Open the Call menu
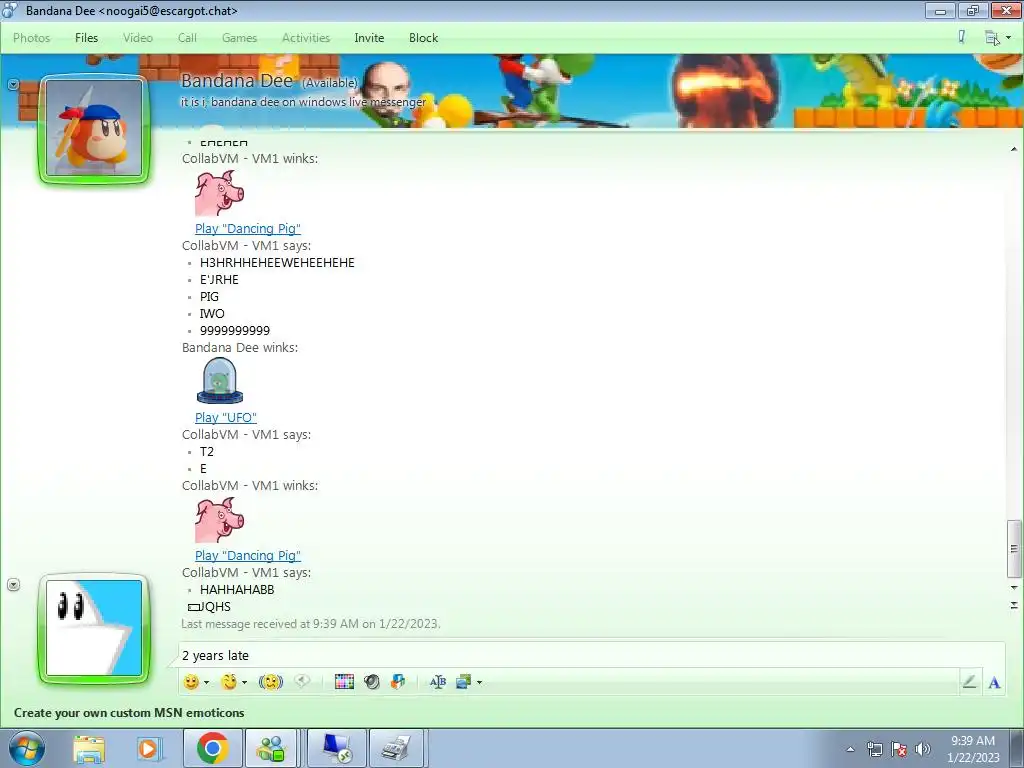 tap(187, 38)
